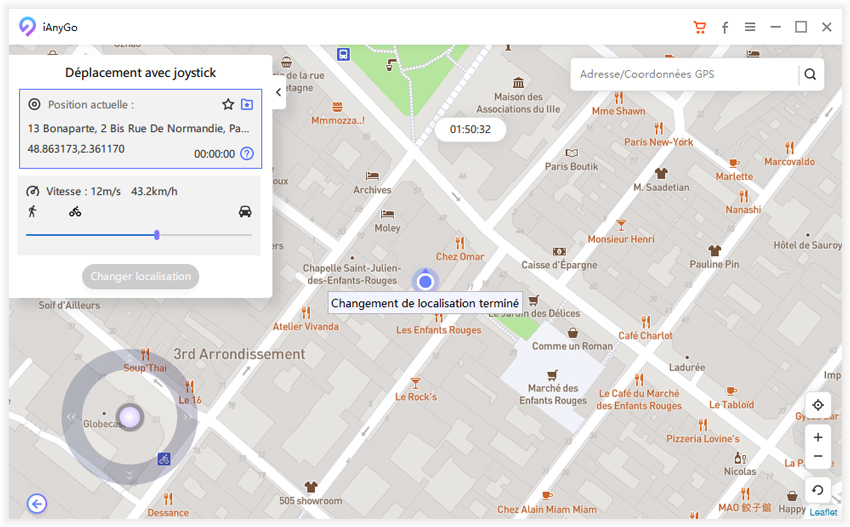Screen dimensions: 850x527
Task: Click Chez Omar restaurant marker
Action: (460, 242)
